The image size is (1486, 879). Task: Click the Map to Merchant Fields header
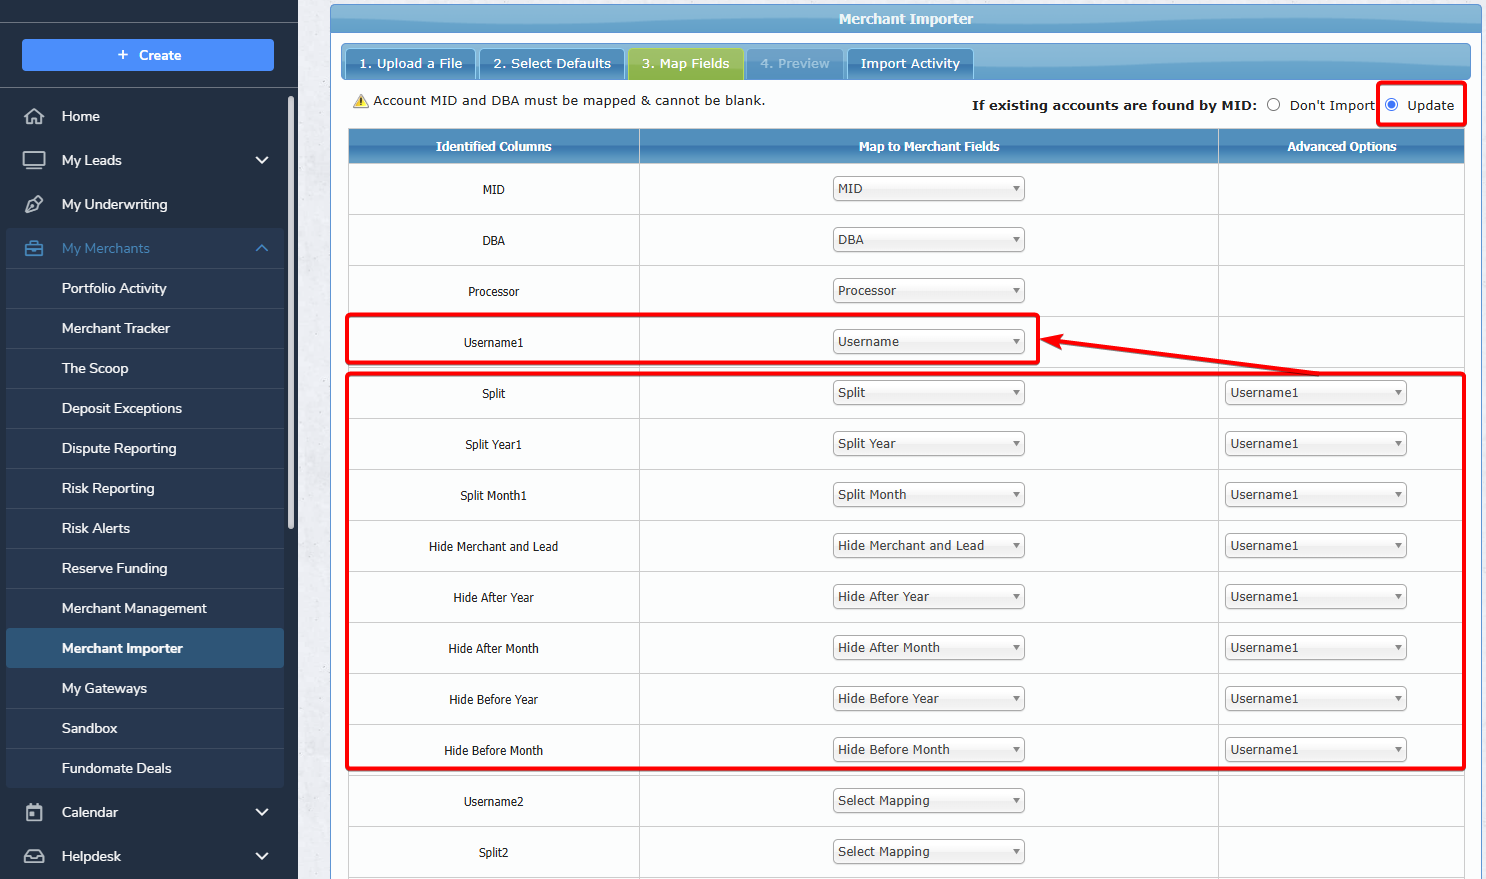point(929,146)
